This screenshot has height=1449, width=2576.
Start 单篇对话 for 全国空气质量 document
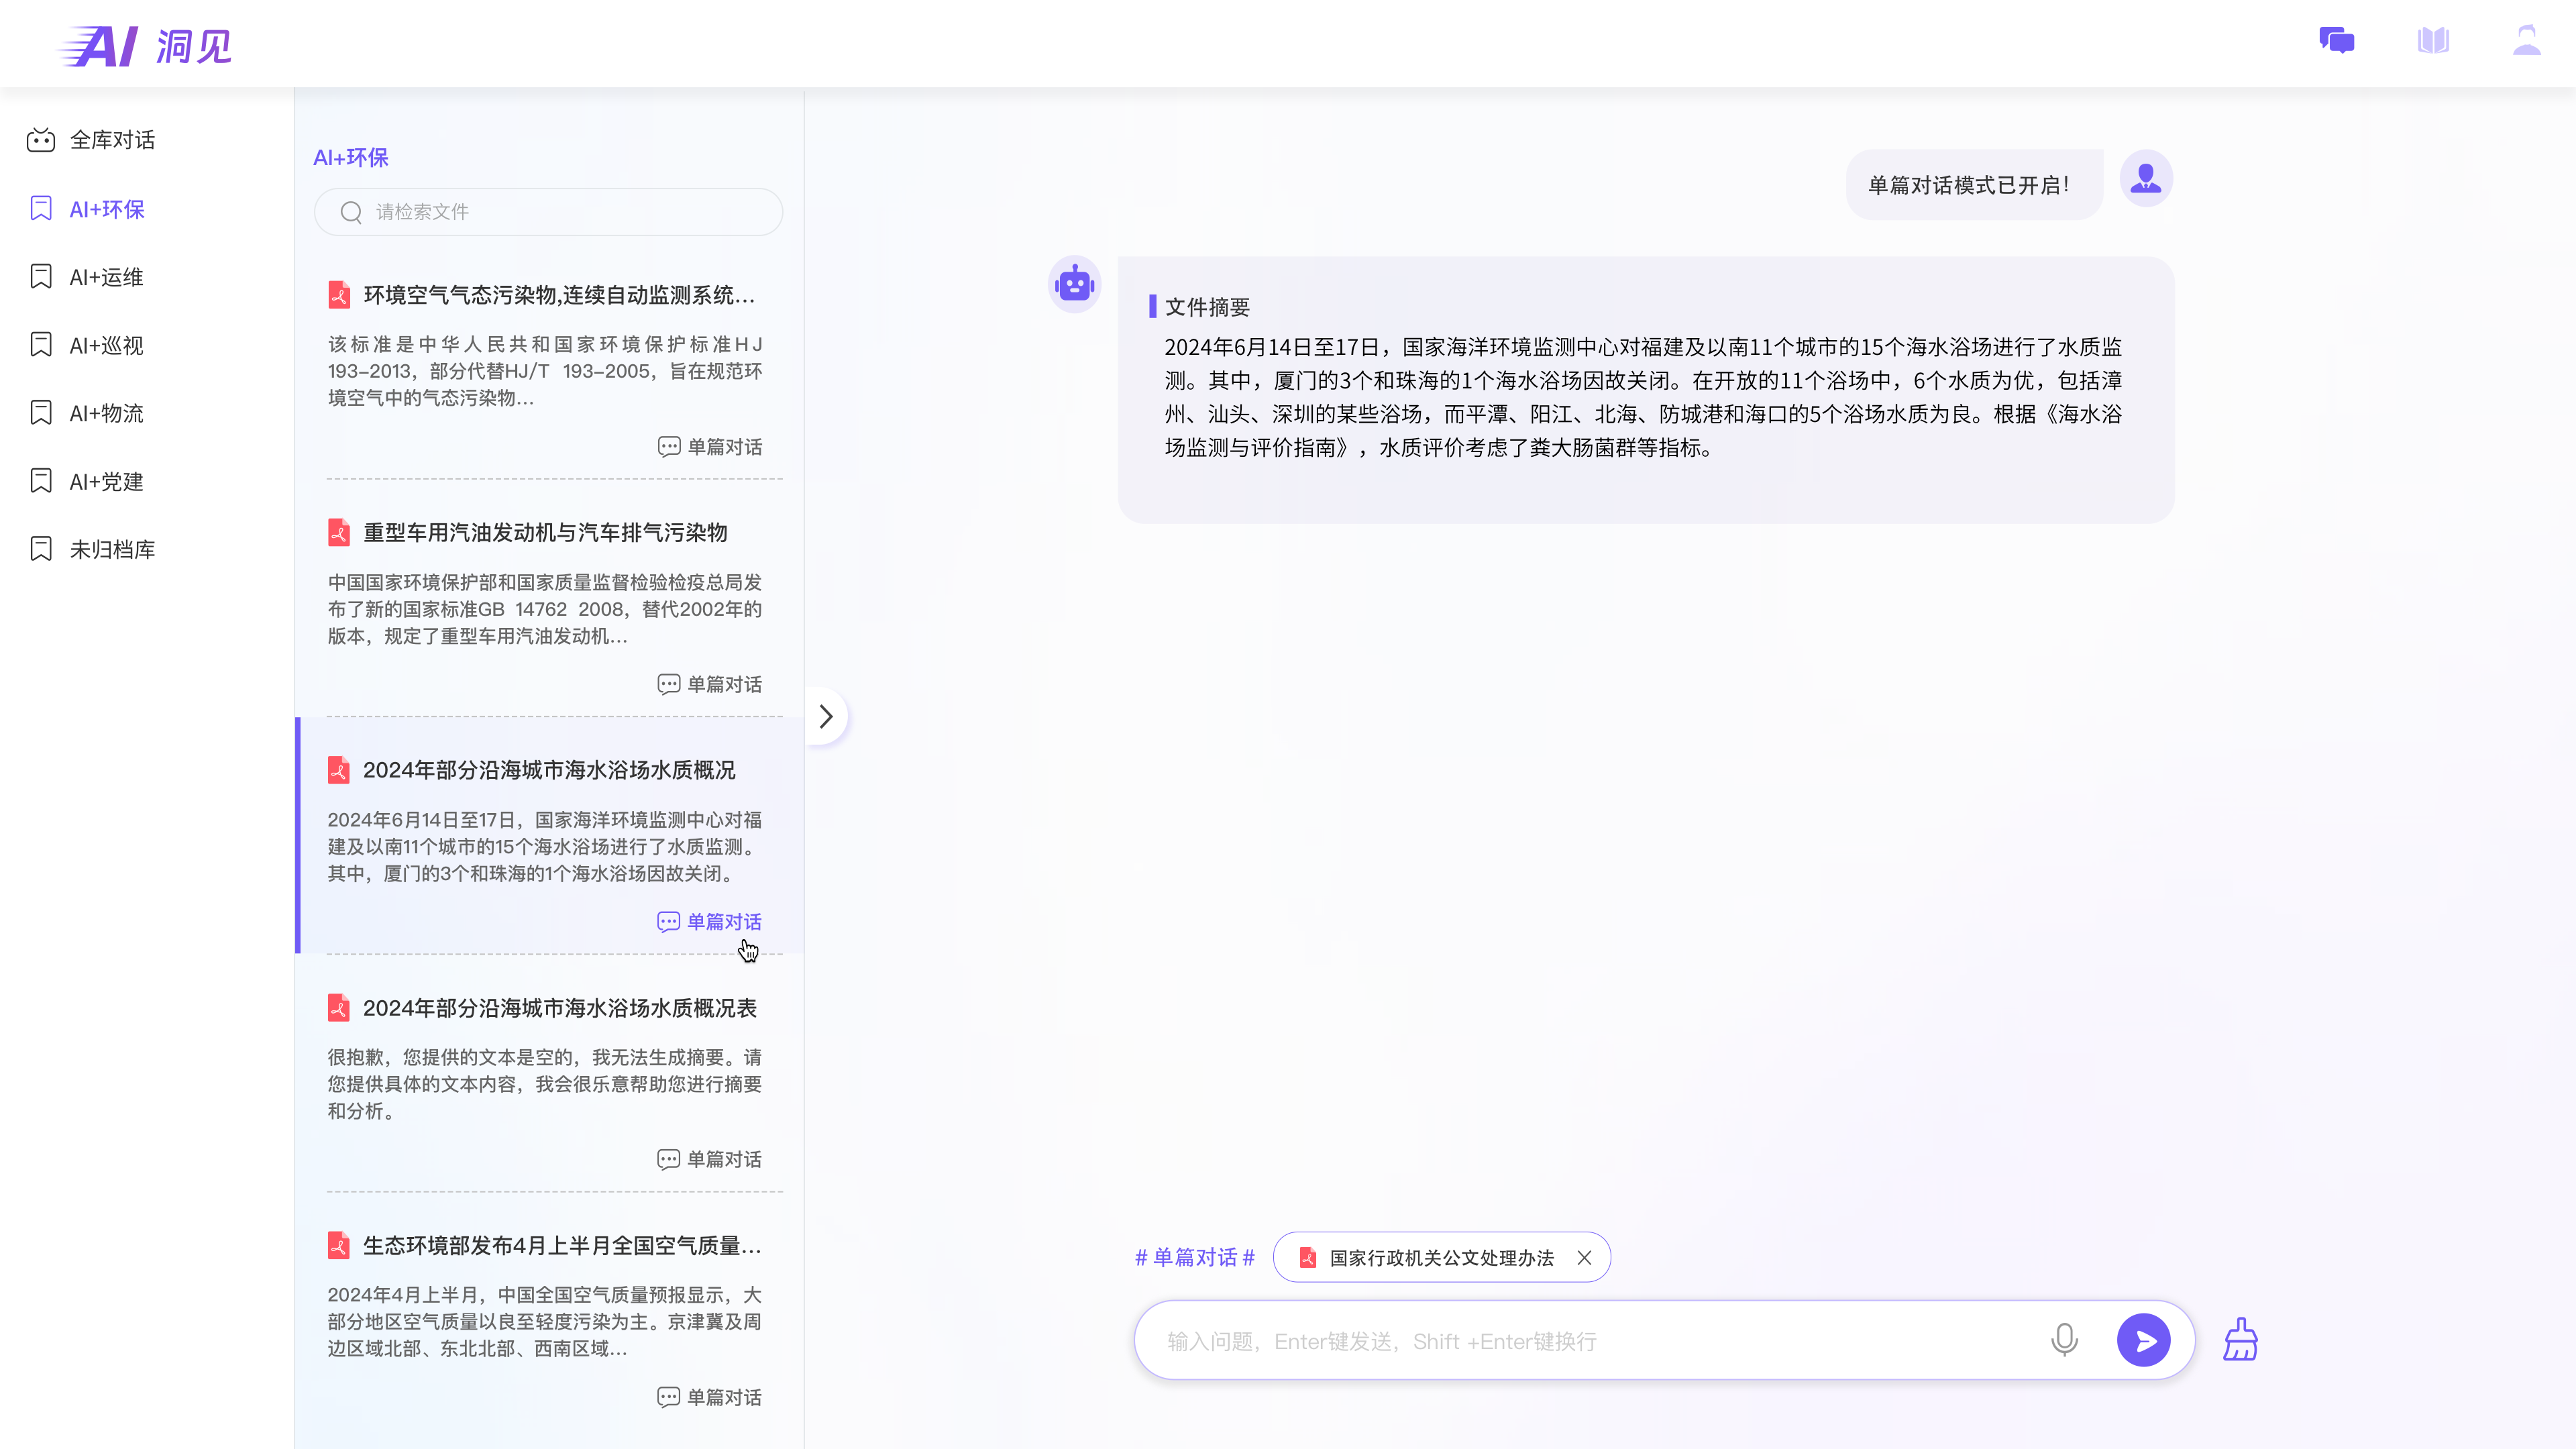pos(710,1397)
